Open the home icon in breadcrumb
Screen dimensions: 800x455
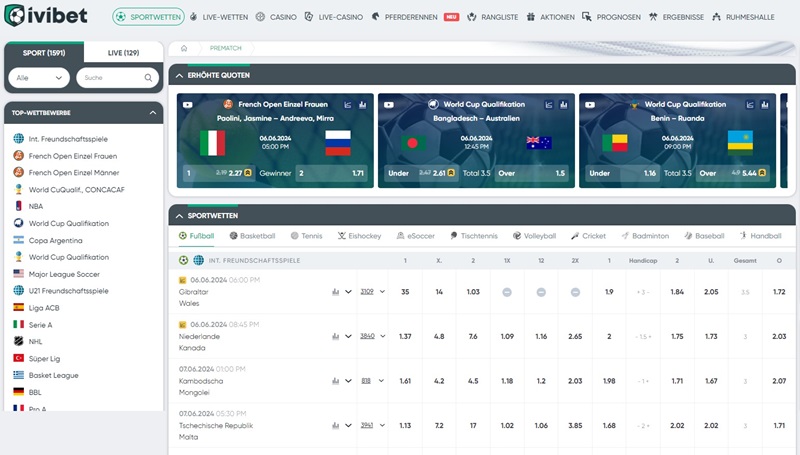coord(184,48)
